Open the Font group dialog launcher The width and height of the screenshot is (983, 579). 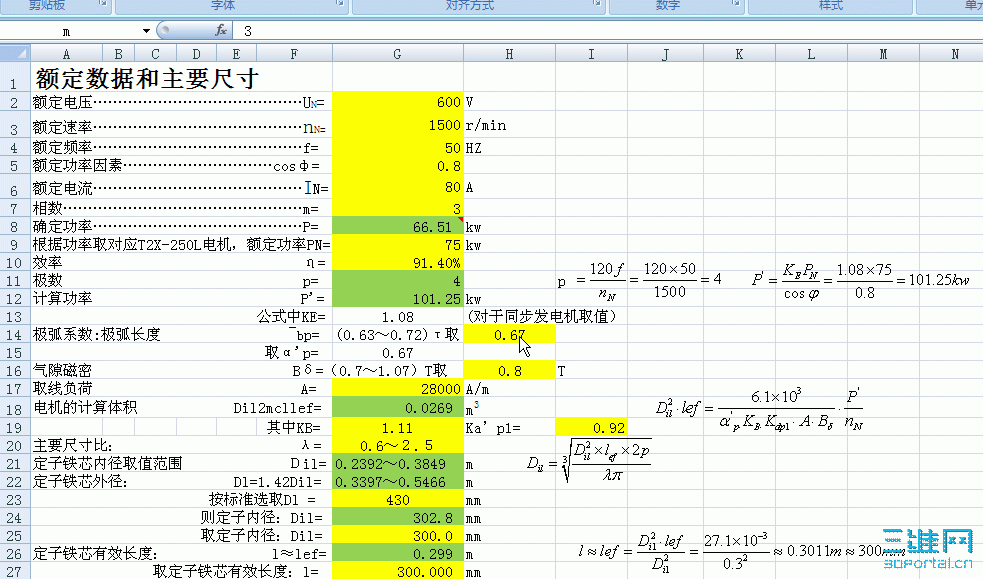pos(338,6)
